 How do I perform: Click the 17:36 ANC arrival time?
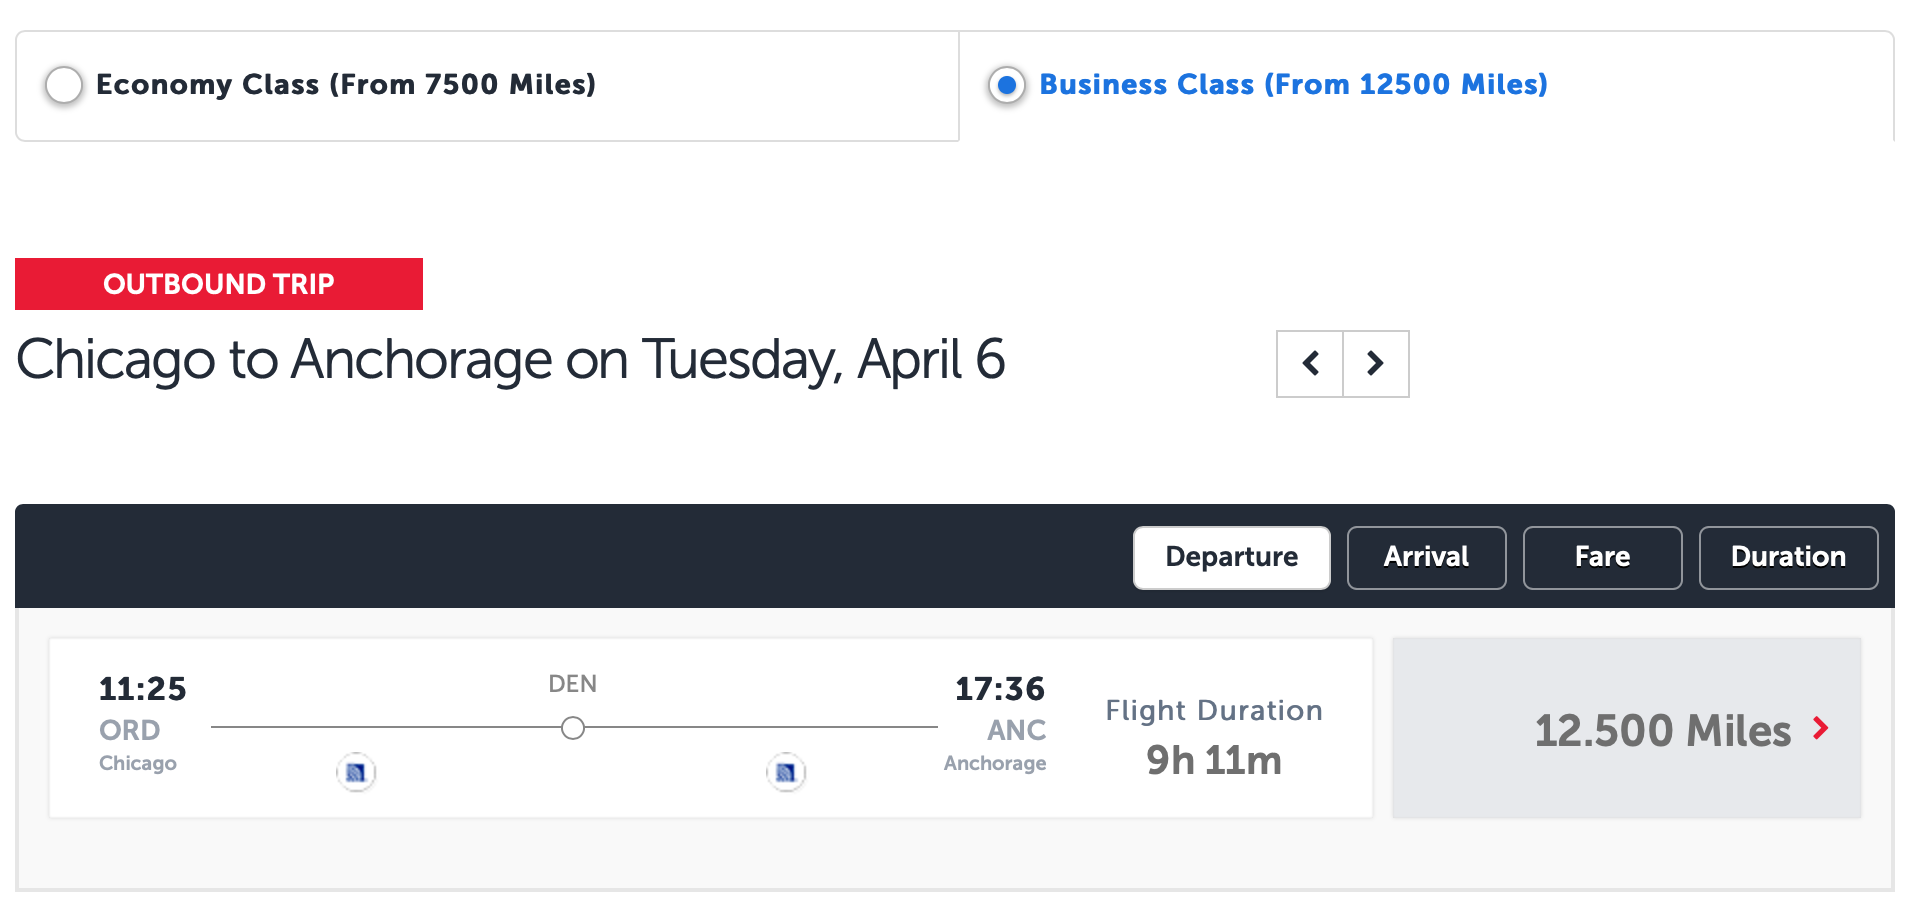tap(1000, 688)
